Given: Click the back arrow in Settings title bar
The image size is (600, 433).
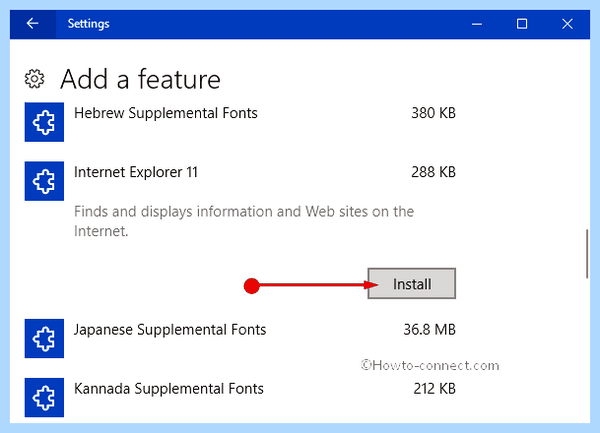Looking at the screenshot, I should pyautogui.click(x=33, y=24).
